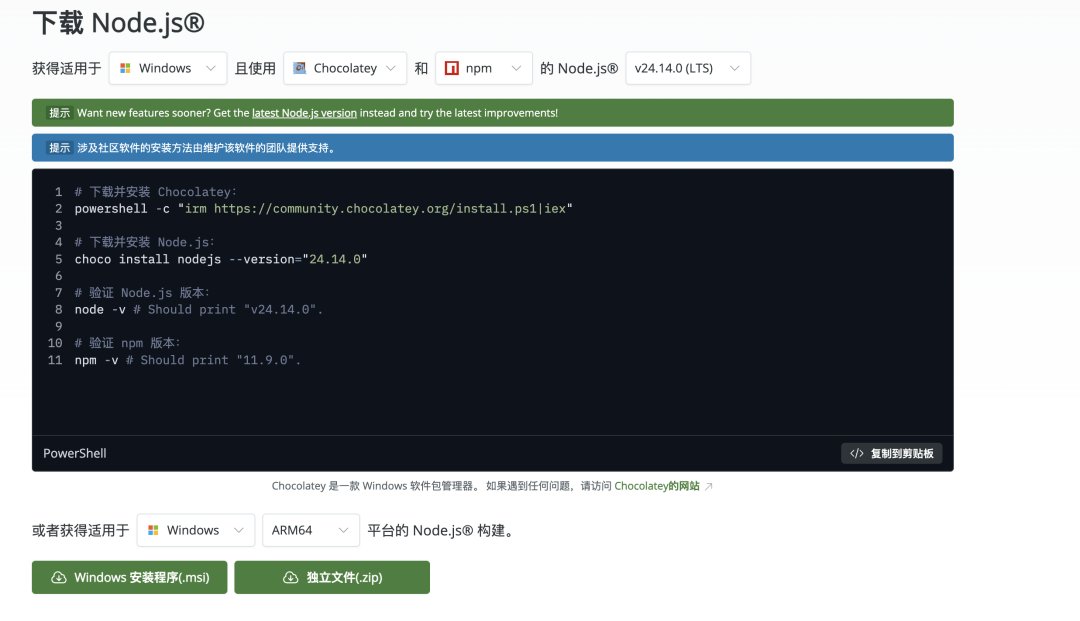Click the red npm logo icon
The image size is (1080, 621).
(x=452, y=69)
